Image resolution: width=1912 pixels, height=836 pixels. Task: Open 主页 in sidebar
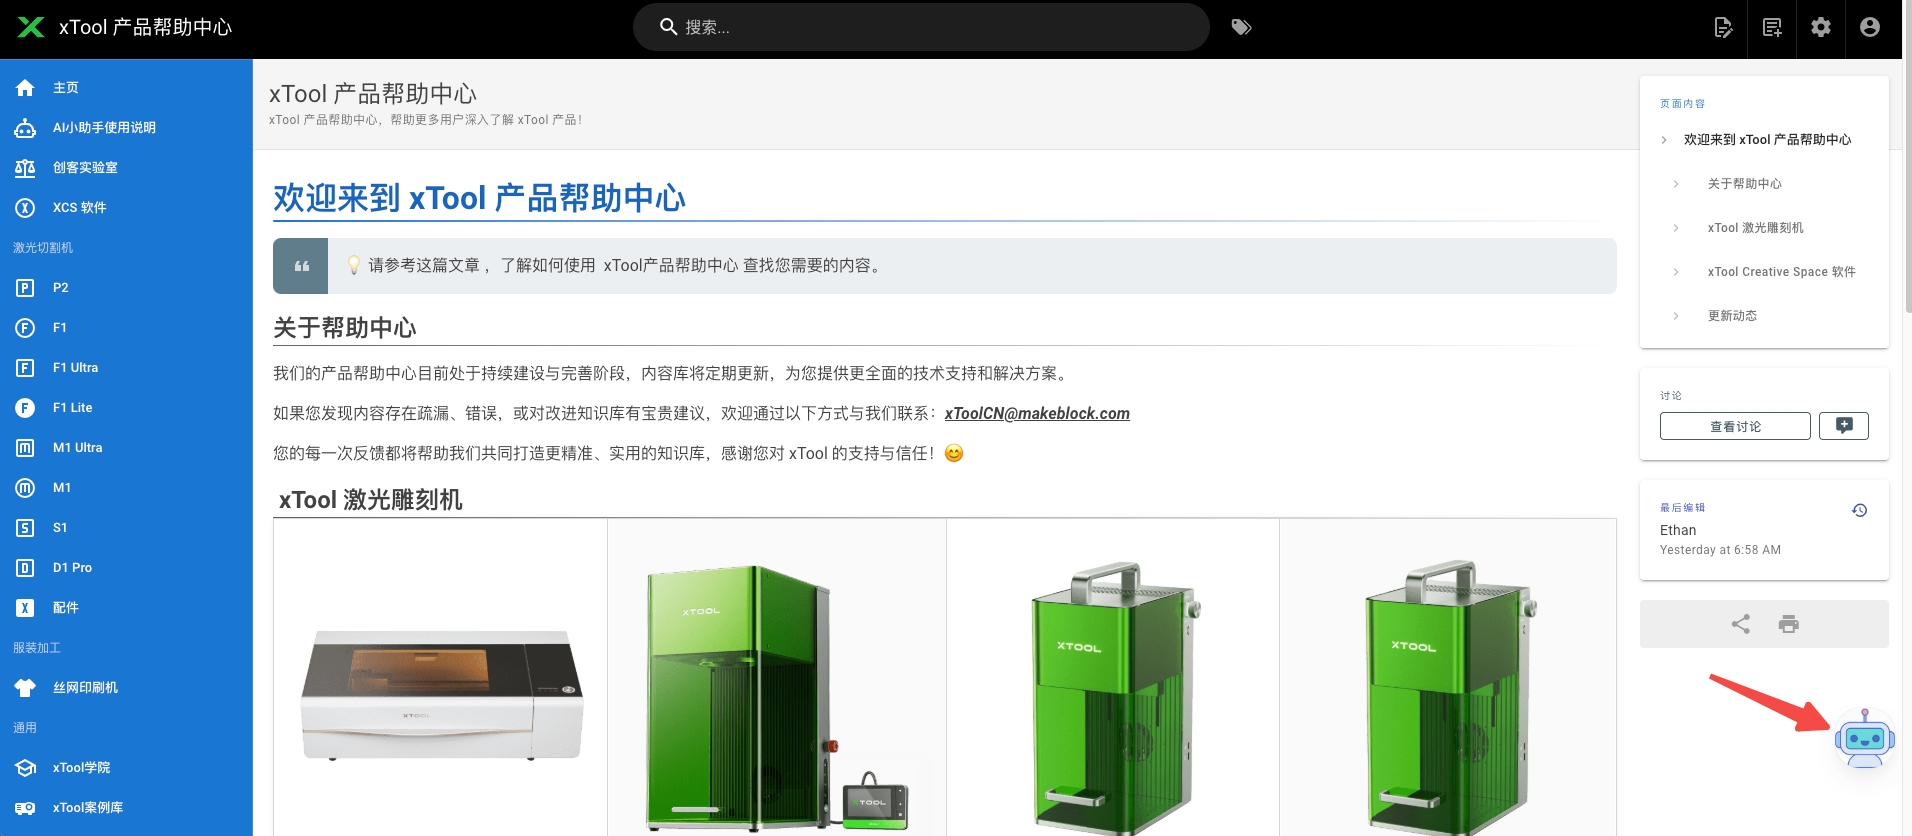126,88
